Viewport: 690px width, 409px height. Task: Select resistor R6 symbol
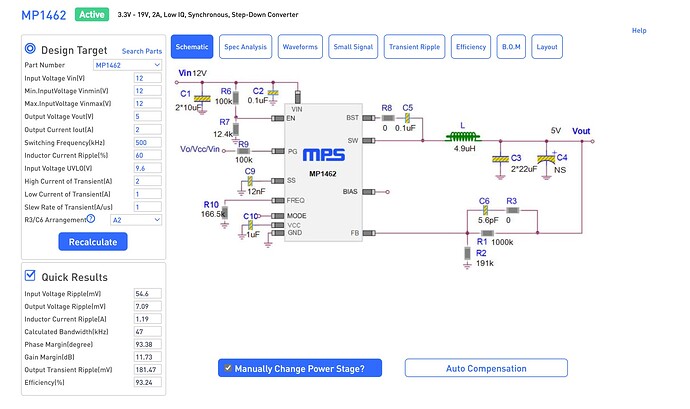[236, 97]
